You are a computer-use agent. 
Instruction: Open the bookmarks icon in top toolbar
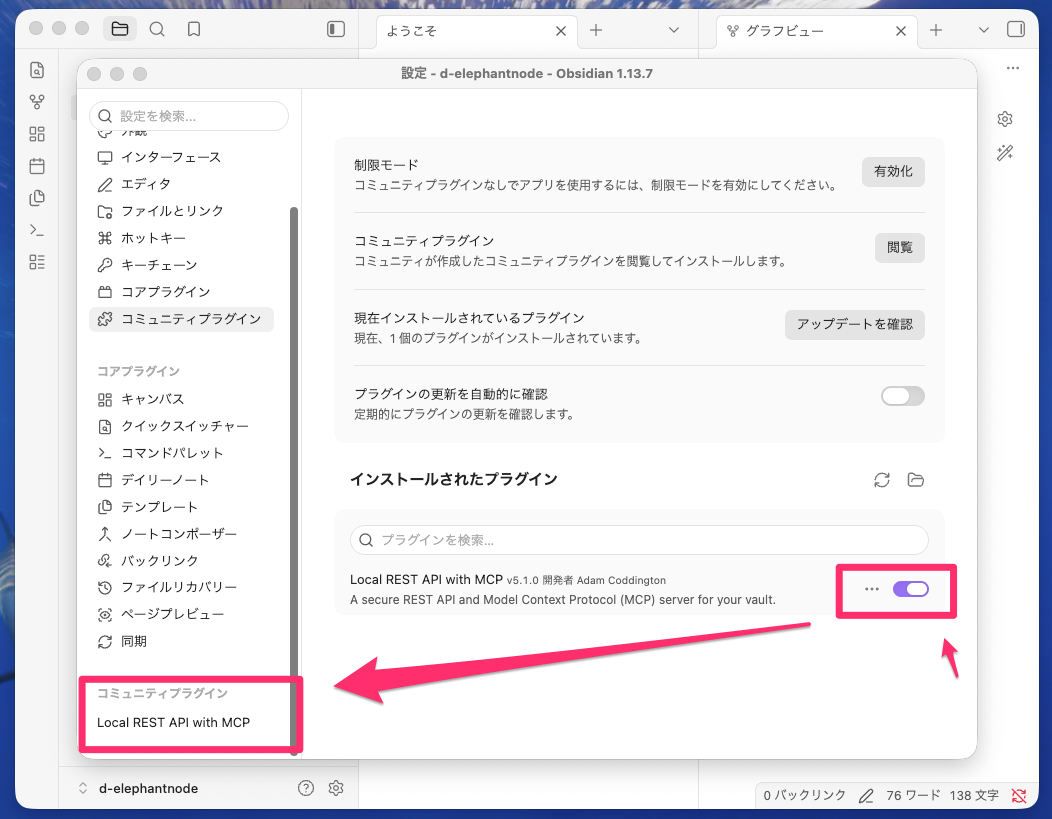(194, 29)
